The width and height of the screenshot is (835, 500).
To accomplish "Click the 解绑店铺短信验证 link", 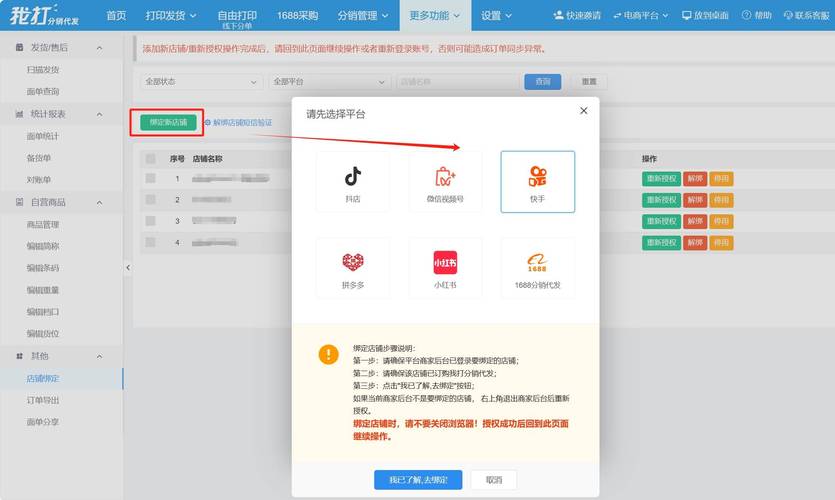I will 243,122.
